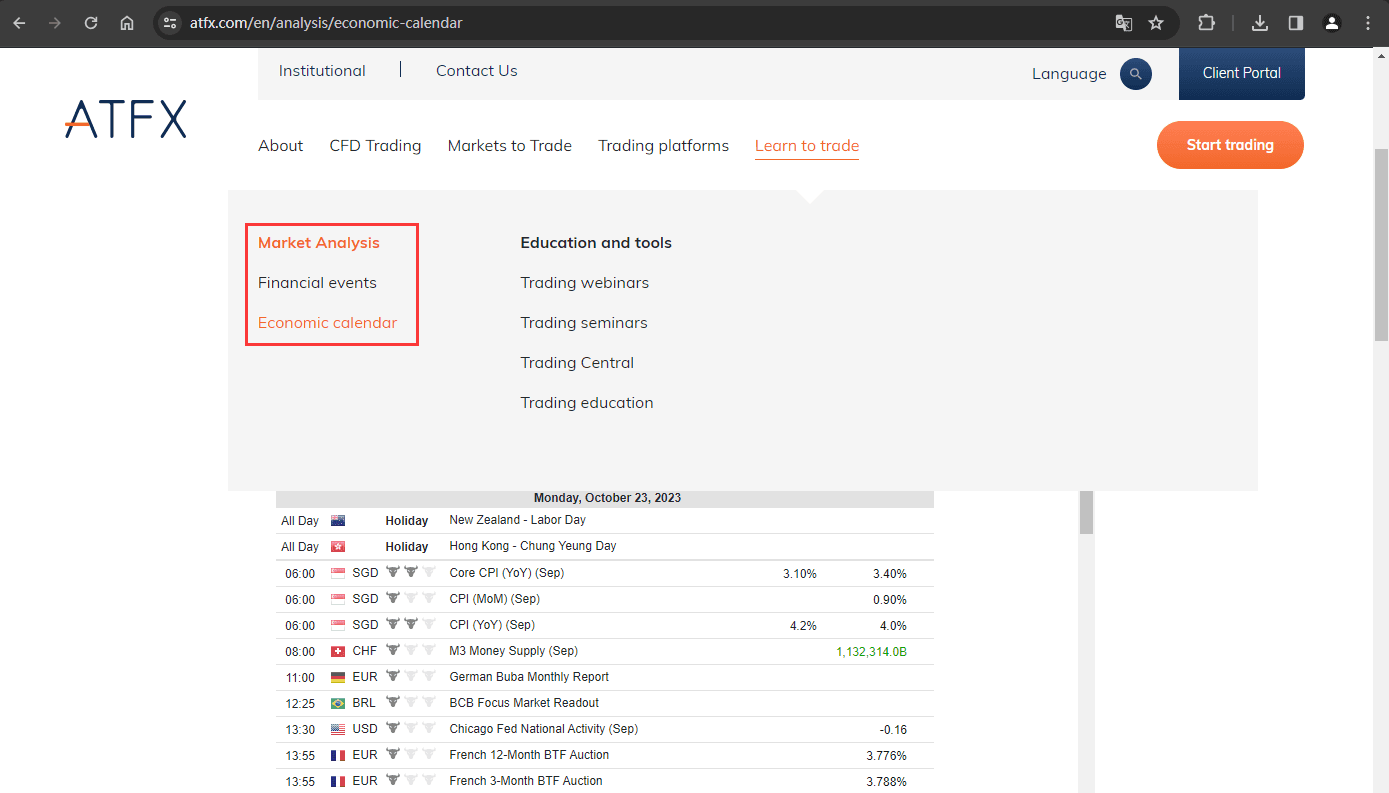Image resolution: width=1389 pixels, height=793 pixels.
Task: Open German Buba Monthly Report event
Action: 529,677
